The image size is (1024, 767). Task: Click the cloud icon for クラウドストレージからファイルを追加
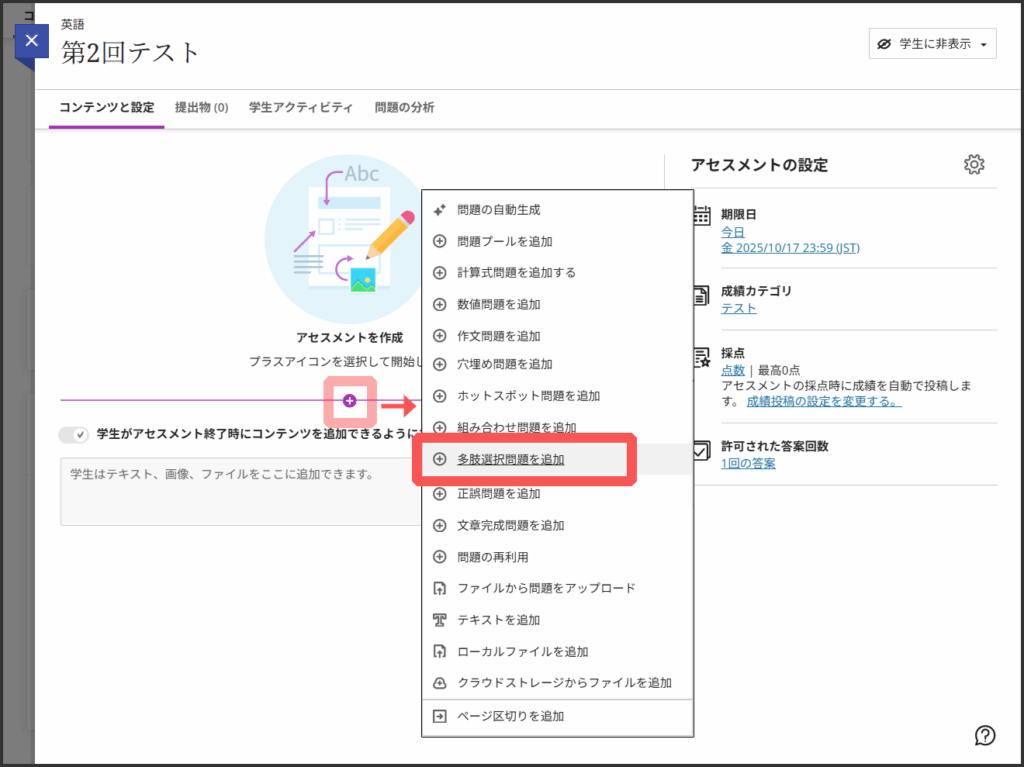click(x=439, y=683)
